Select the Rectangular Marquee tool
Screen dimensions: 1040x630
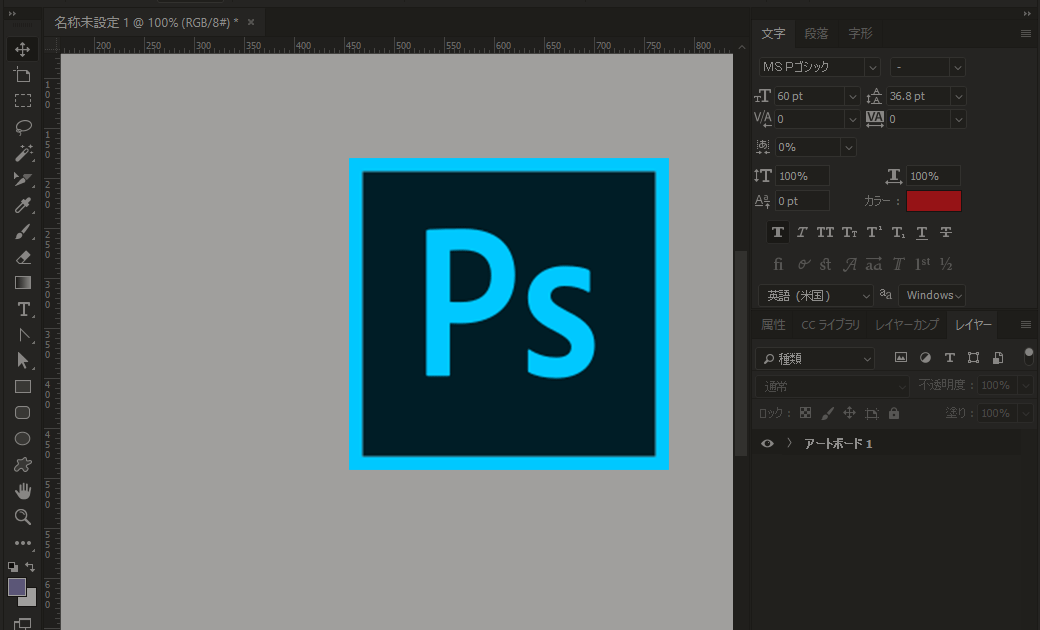23,101
